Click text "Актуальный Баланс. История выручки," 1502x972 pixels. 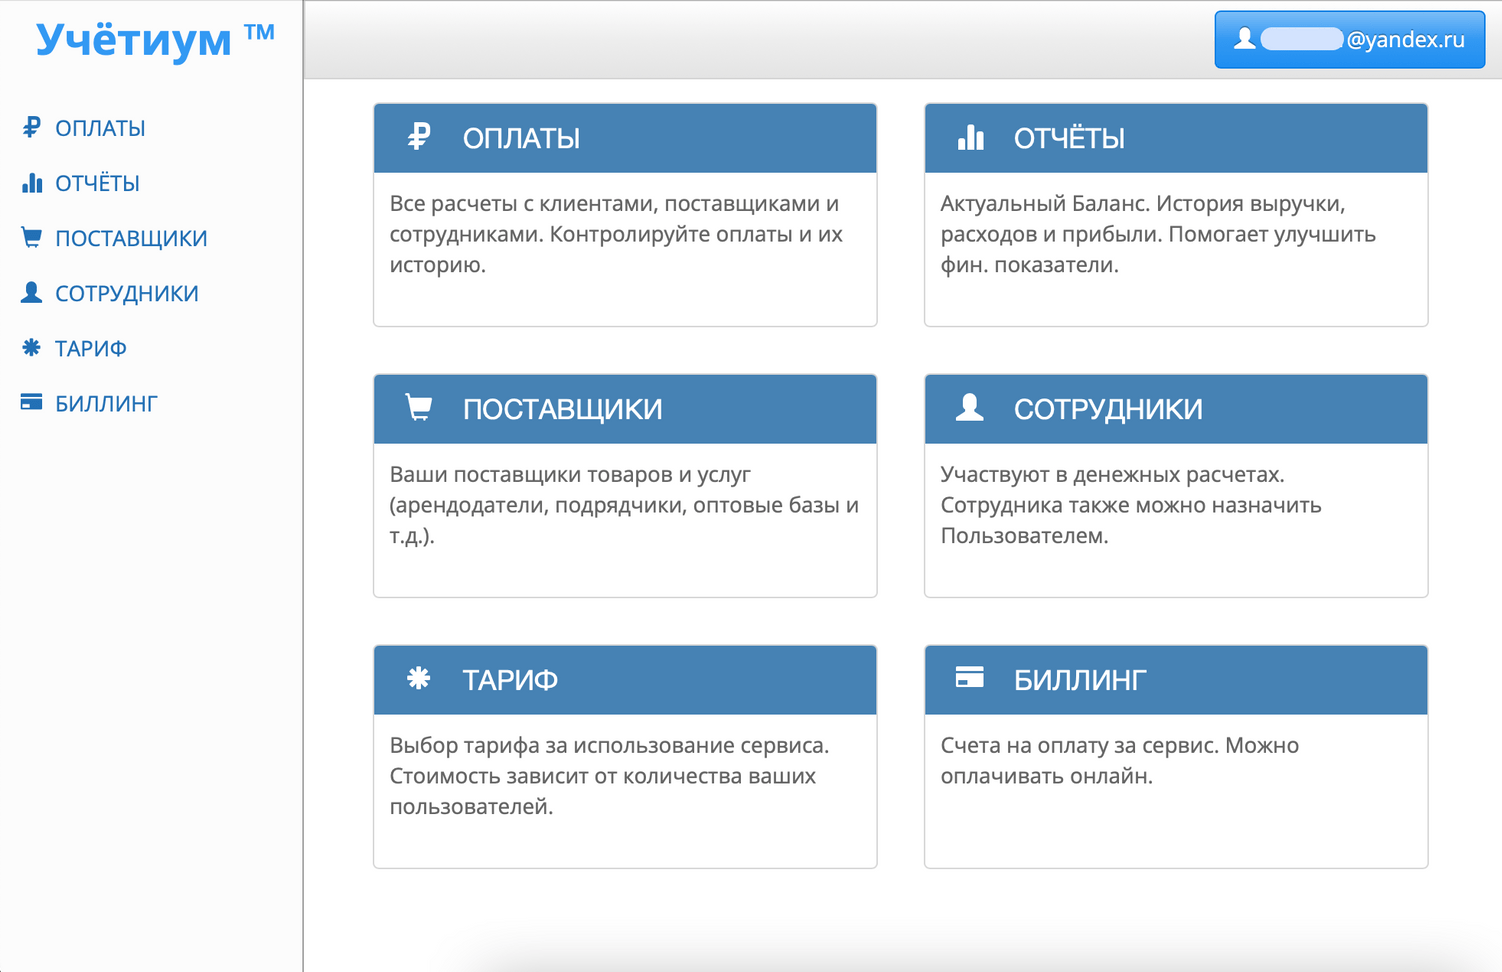point(1143,204)
